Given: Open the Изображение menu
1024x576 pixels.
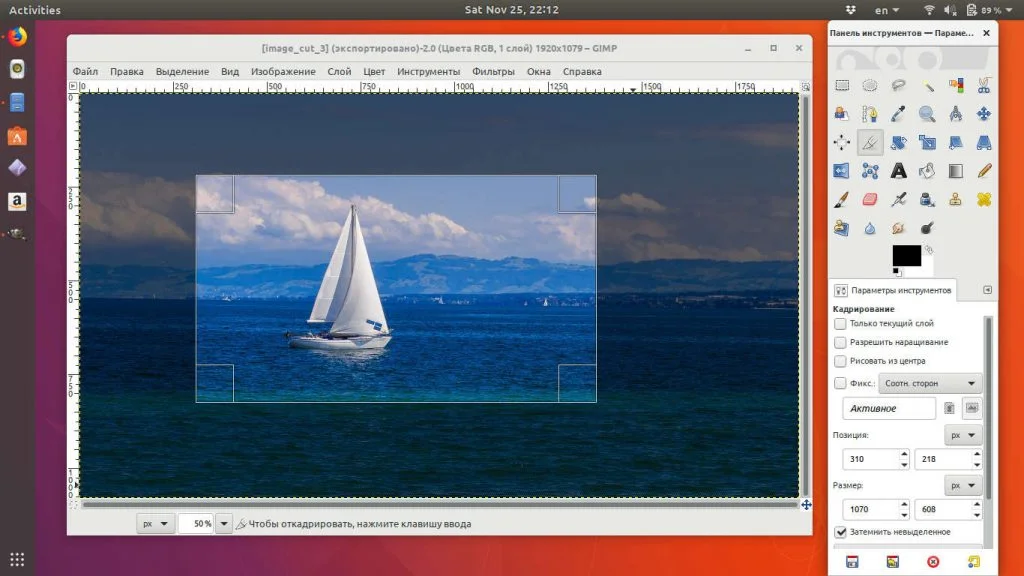Looking at the screenshot, I should (x=283, y=72).
